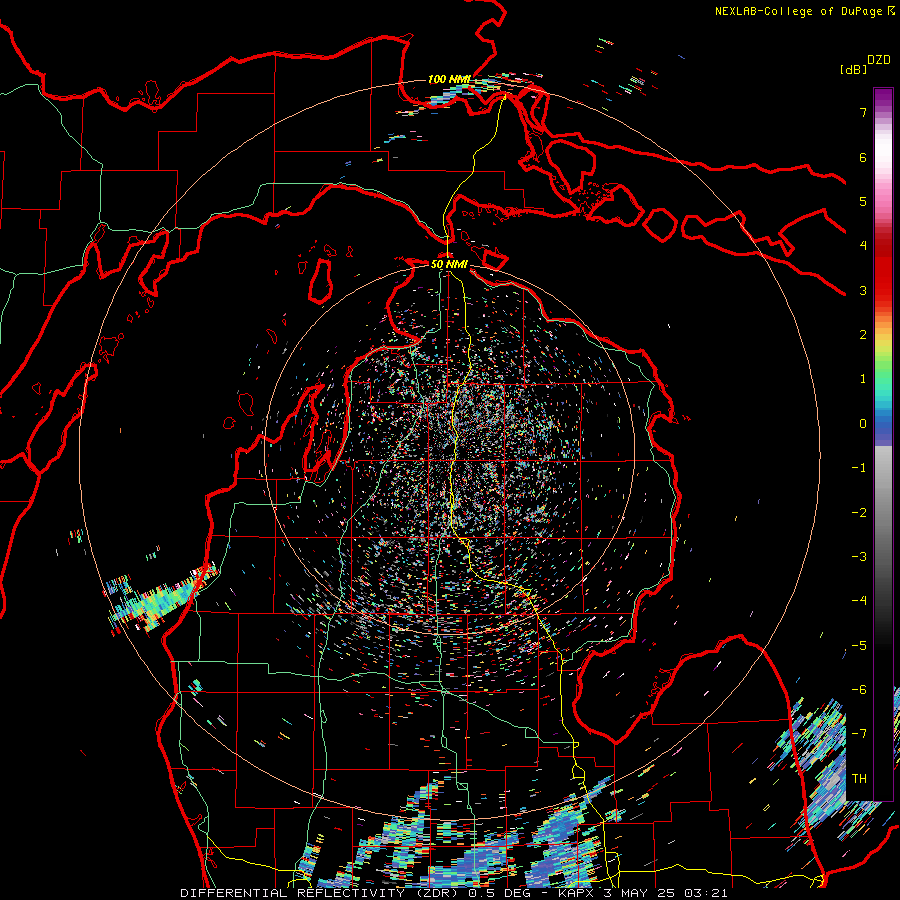
Task: Click the TH label on the color bar
Action: coord(859,778)
